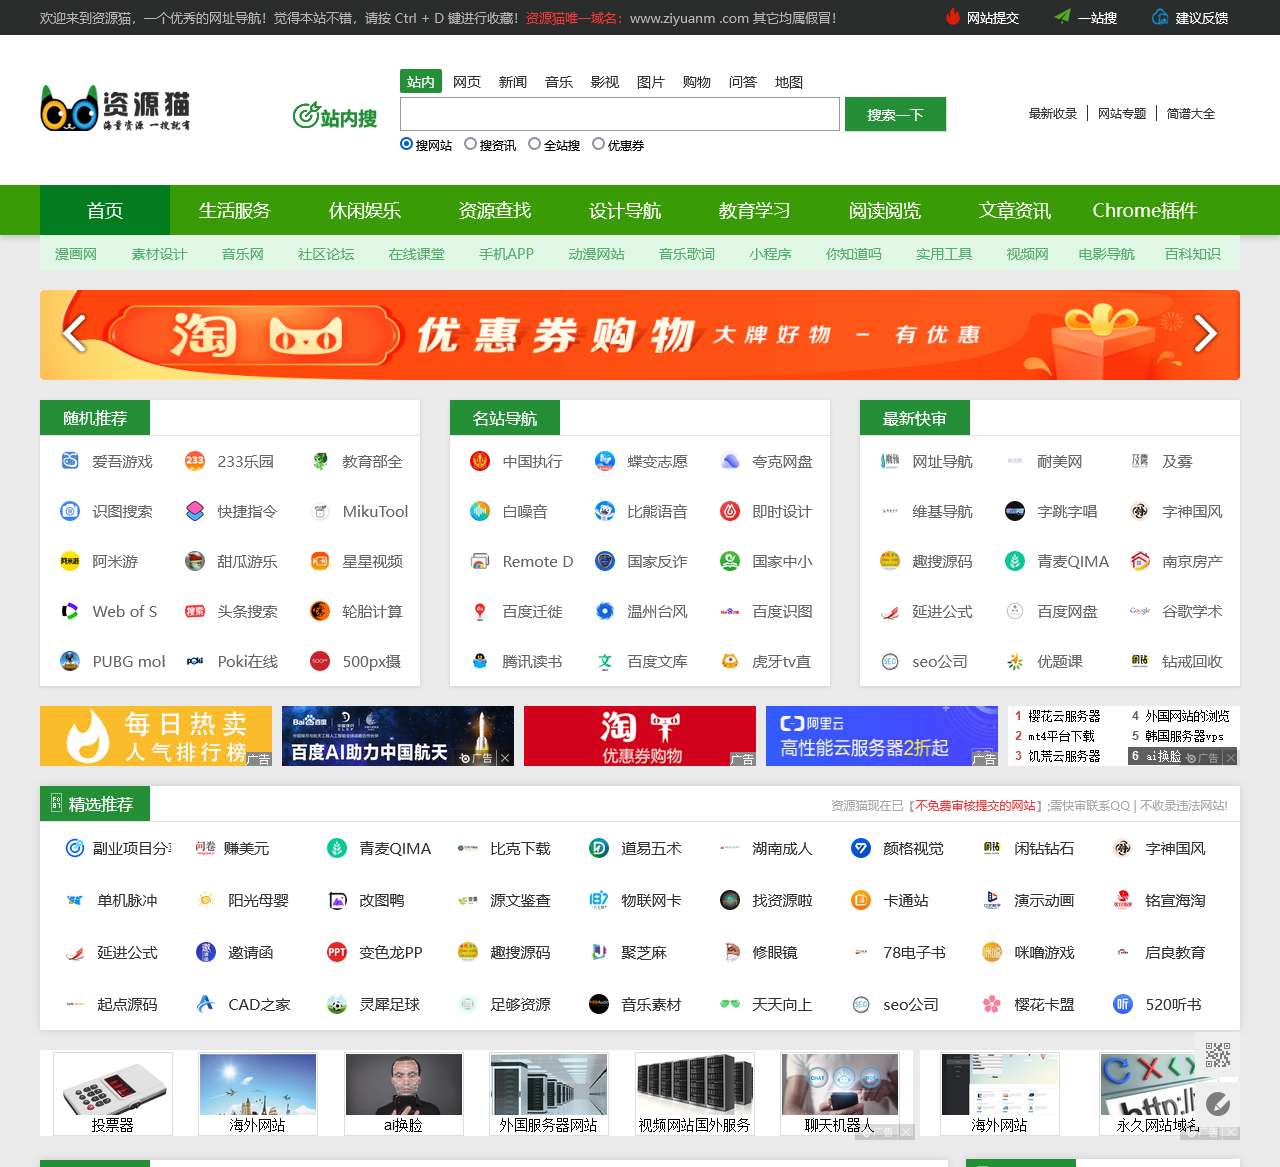Open the 教育学习 navigation menu
Image resolution: width=1280 pixels, height=1167 pixels.
[753, 210]
